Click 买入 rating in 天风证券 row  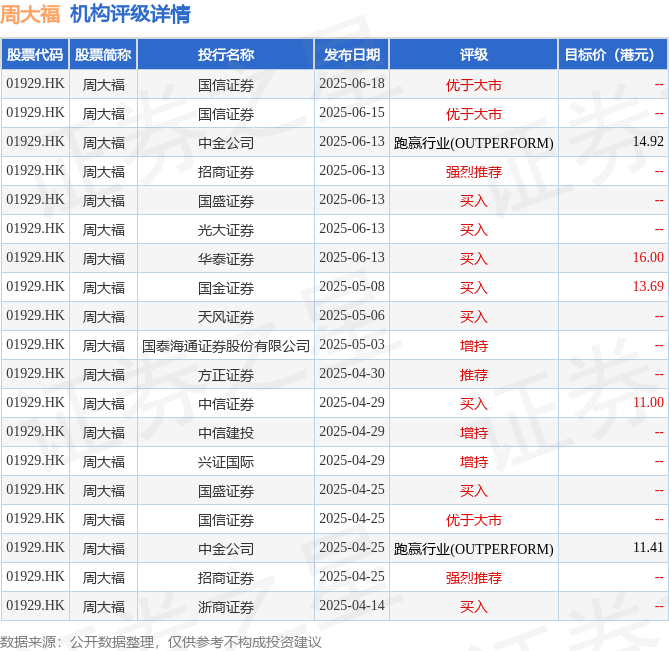pos(474,317)
